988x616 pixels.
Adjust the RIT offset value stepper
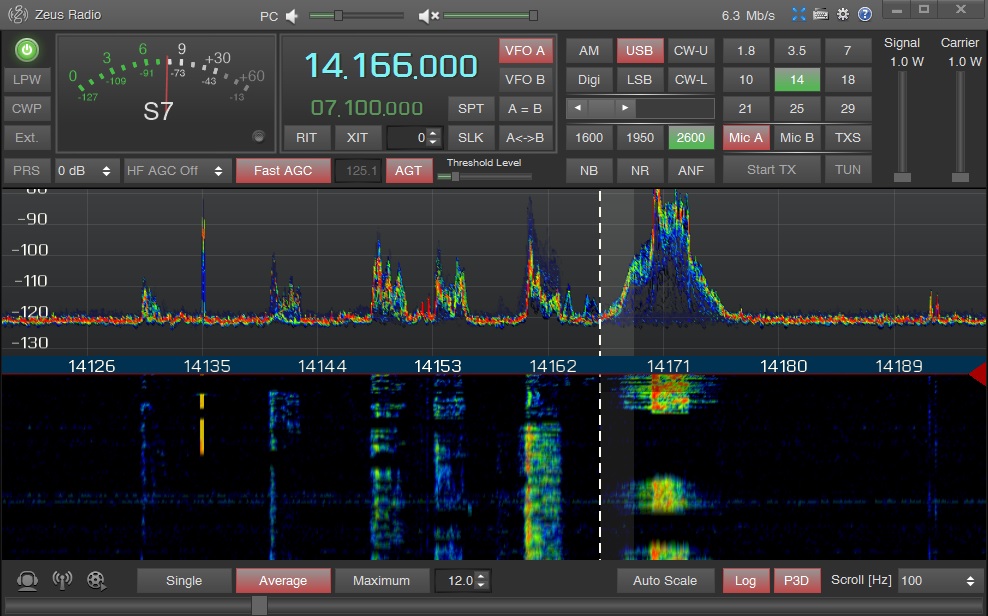tap(432, 137)
